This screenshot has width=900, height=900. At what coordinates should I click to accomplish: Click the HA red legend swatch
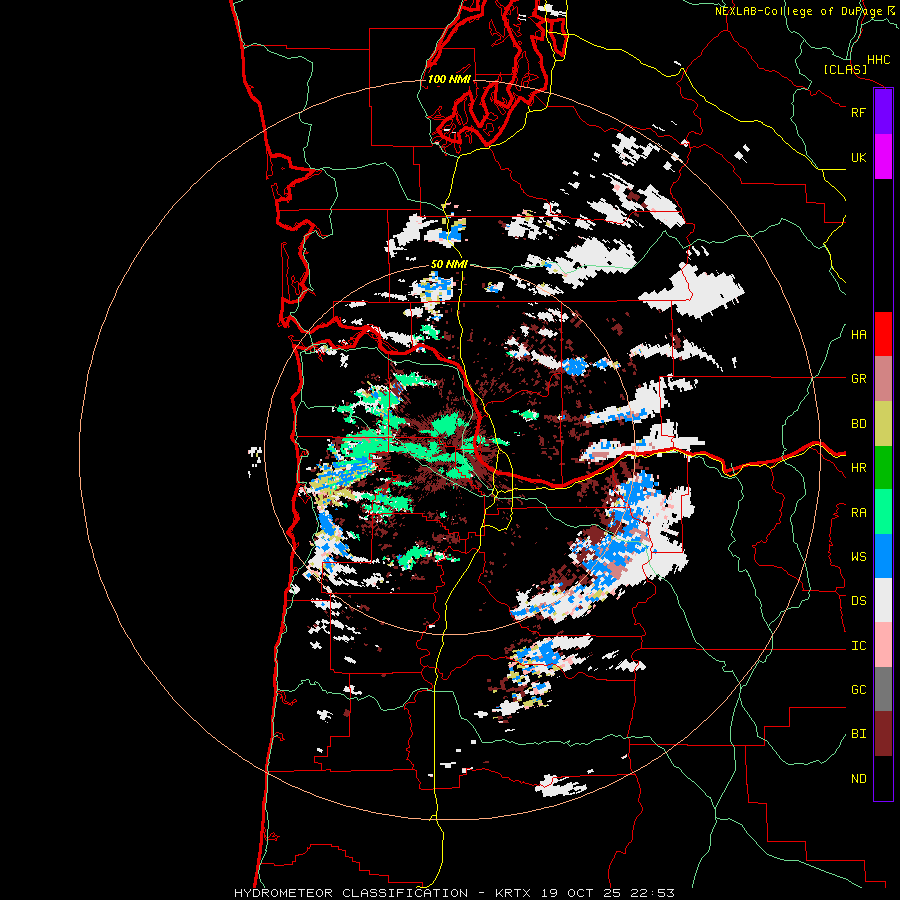(x=883, y=334)
